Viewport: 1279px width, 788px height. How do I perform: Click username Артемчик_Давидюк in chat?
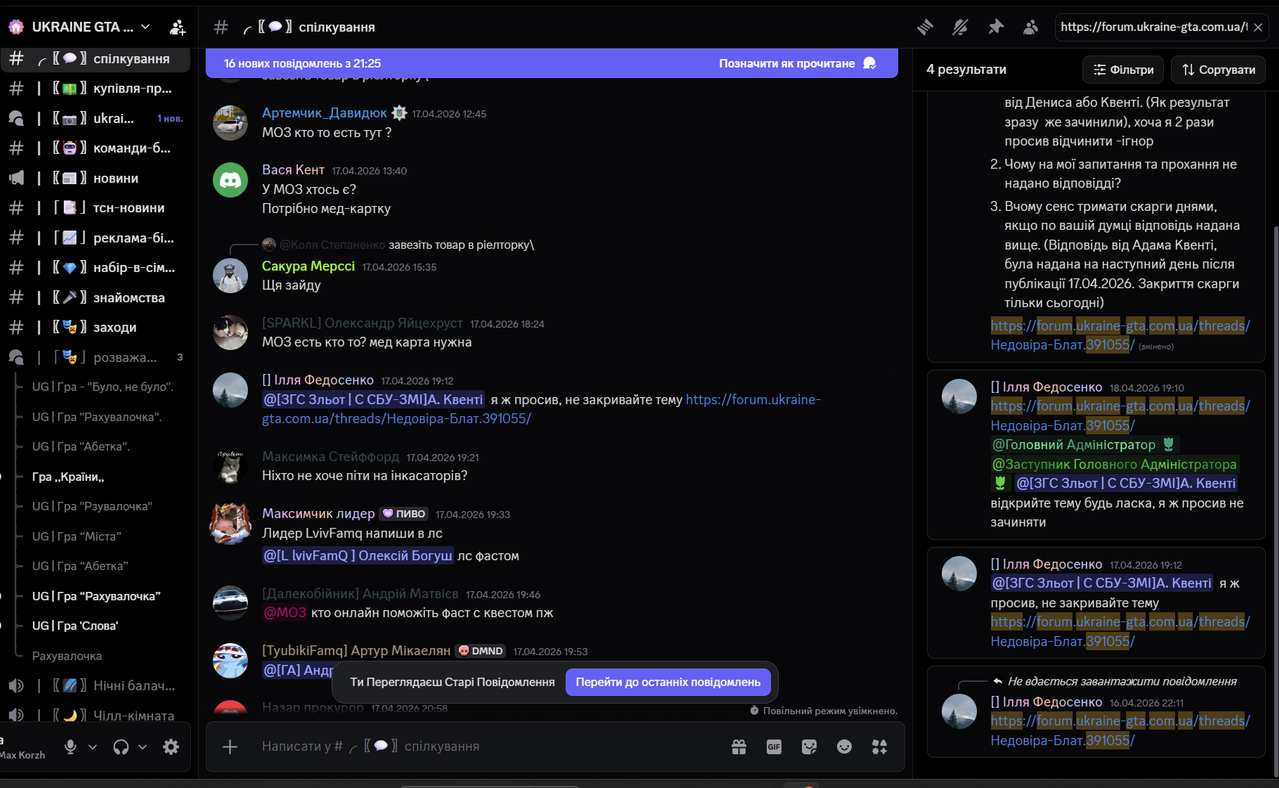coord(324,113)
